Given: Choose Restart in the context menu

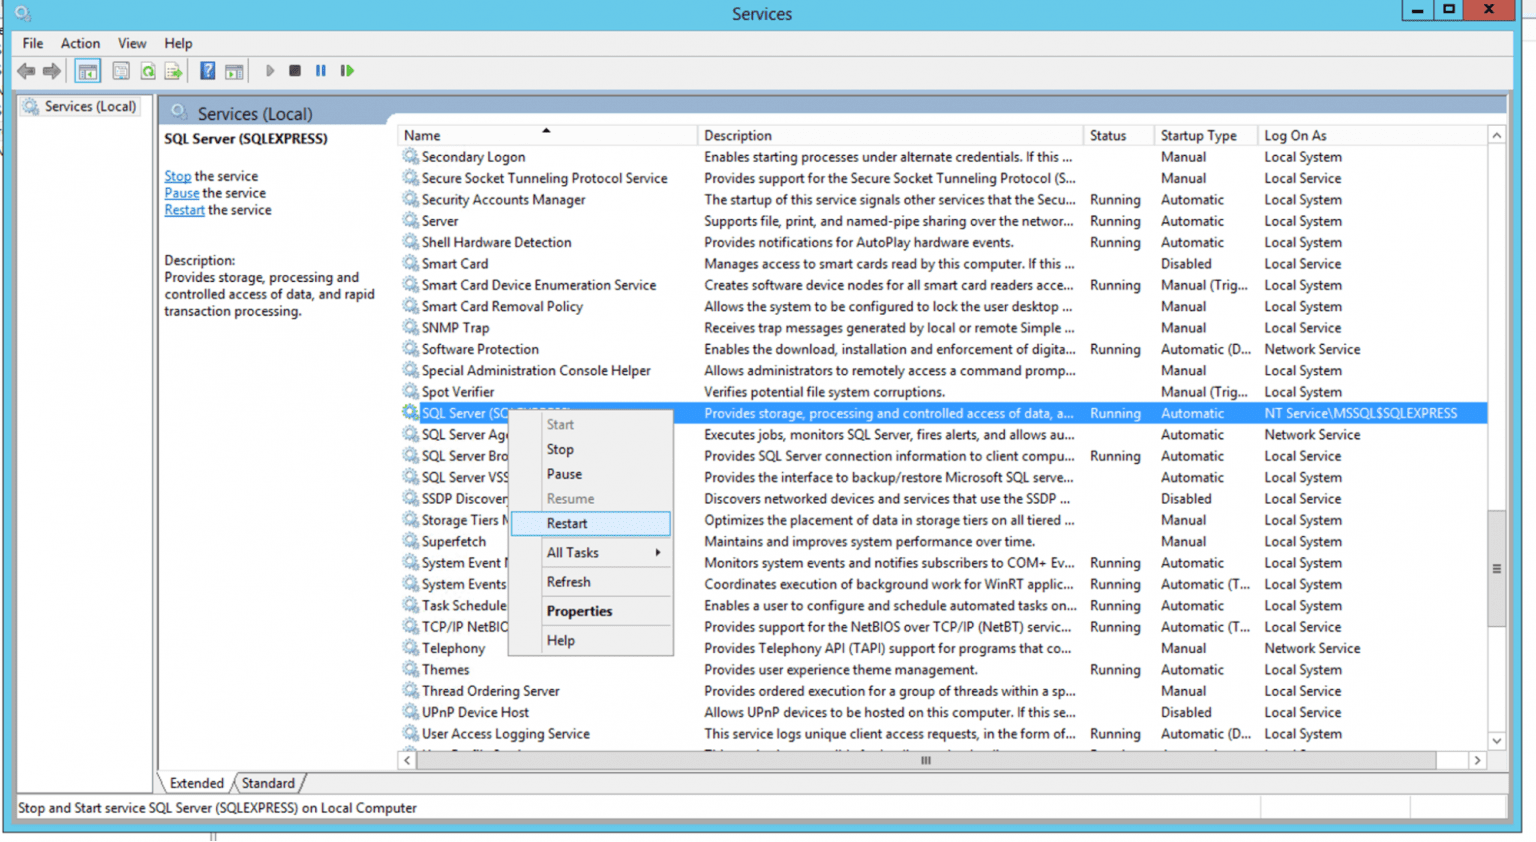Looking at the screenshot, I should point(567,523).
